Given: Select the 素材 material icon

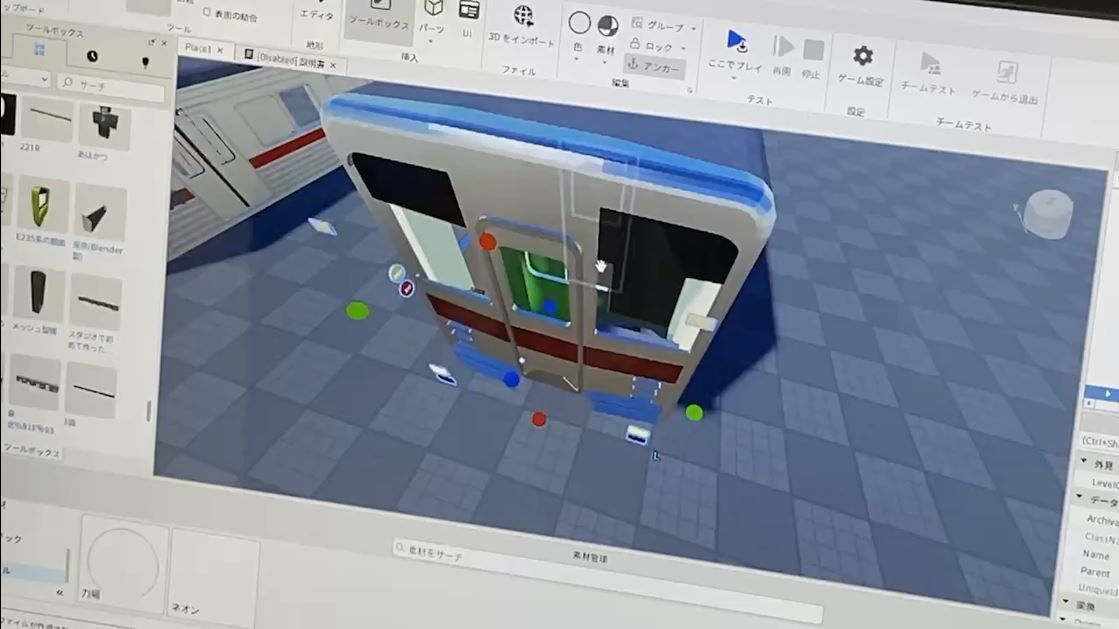Looking at the screenshot, I should [607, 26].
